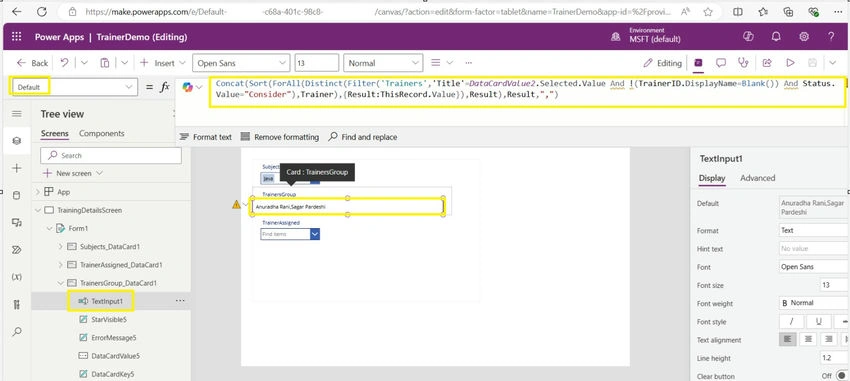Click the yellow warning triangle on canvas
850x381 pixels.
(x=236, y=205)
